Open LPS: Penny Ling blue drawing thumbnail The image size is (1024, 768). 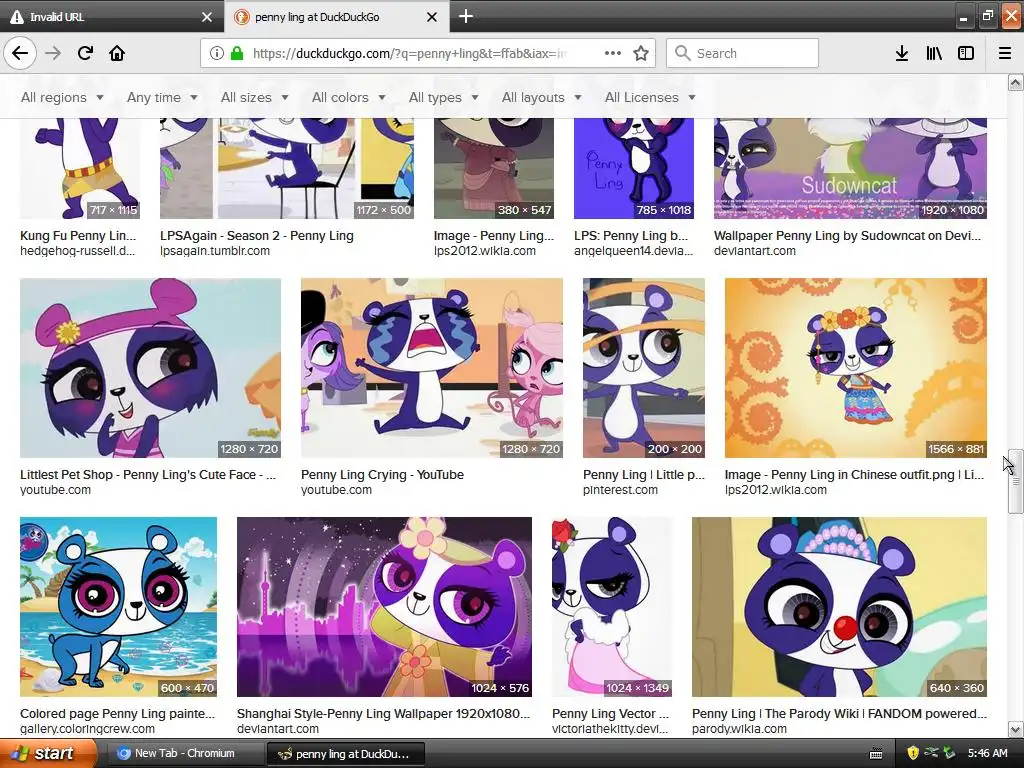[x=633, y=168]
